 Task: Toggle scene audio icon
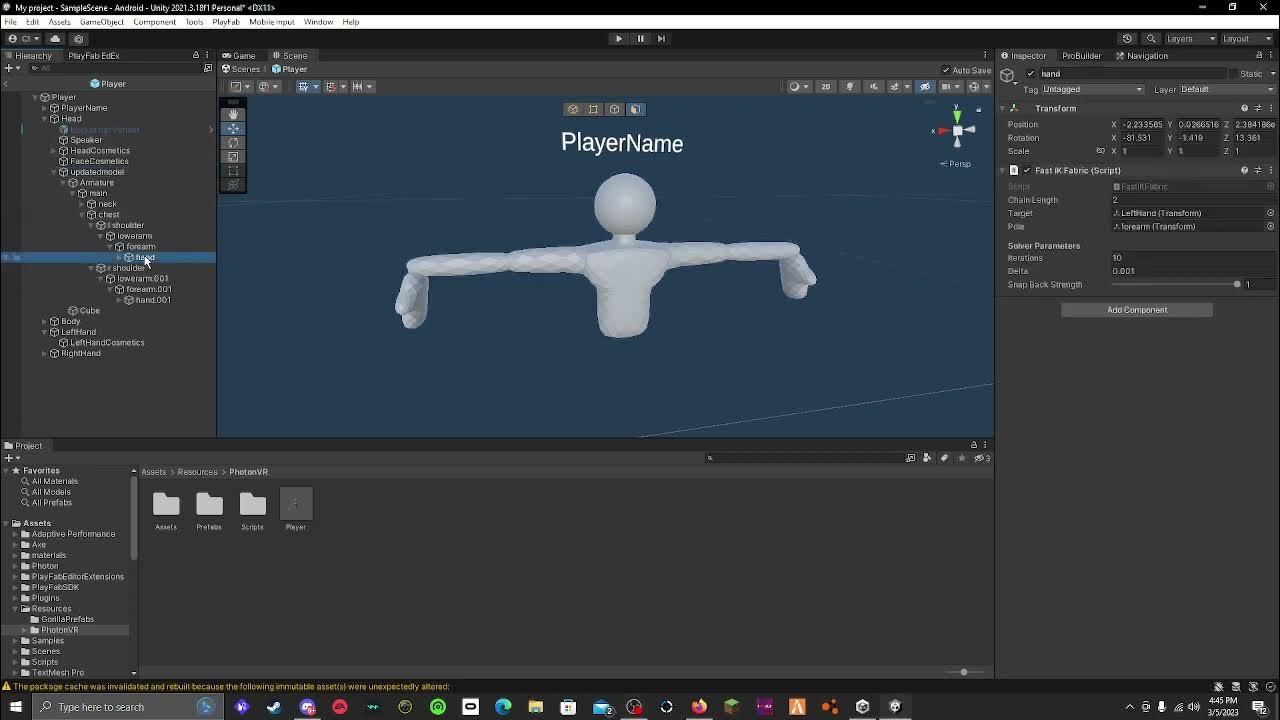(873, 86)
